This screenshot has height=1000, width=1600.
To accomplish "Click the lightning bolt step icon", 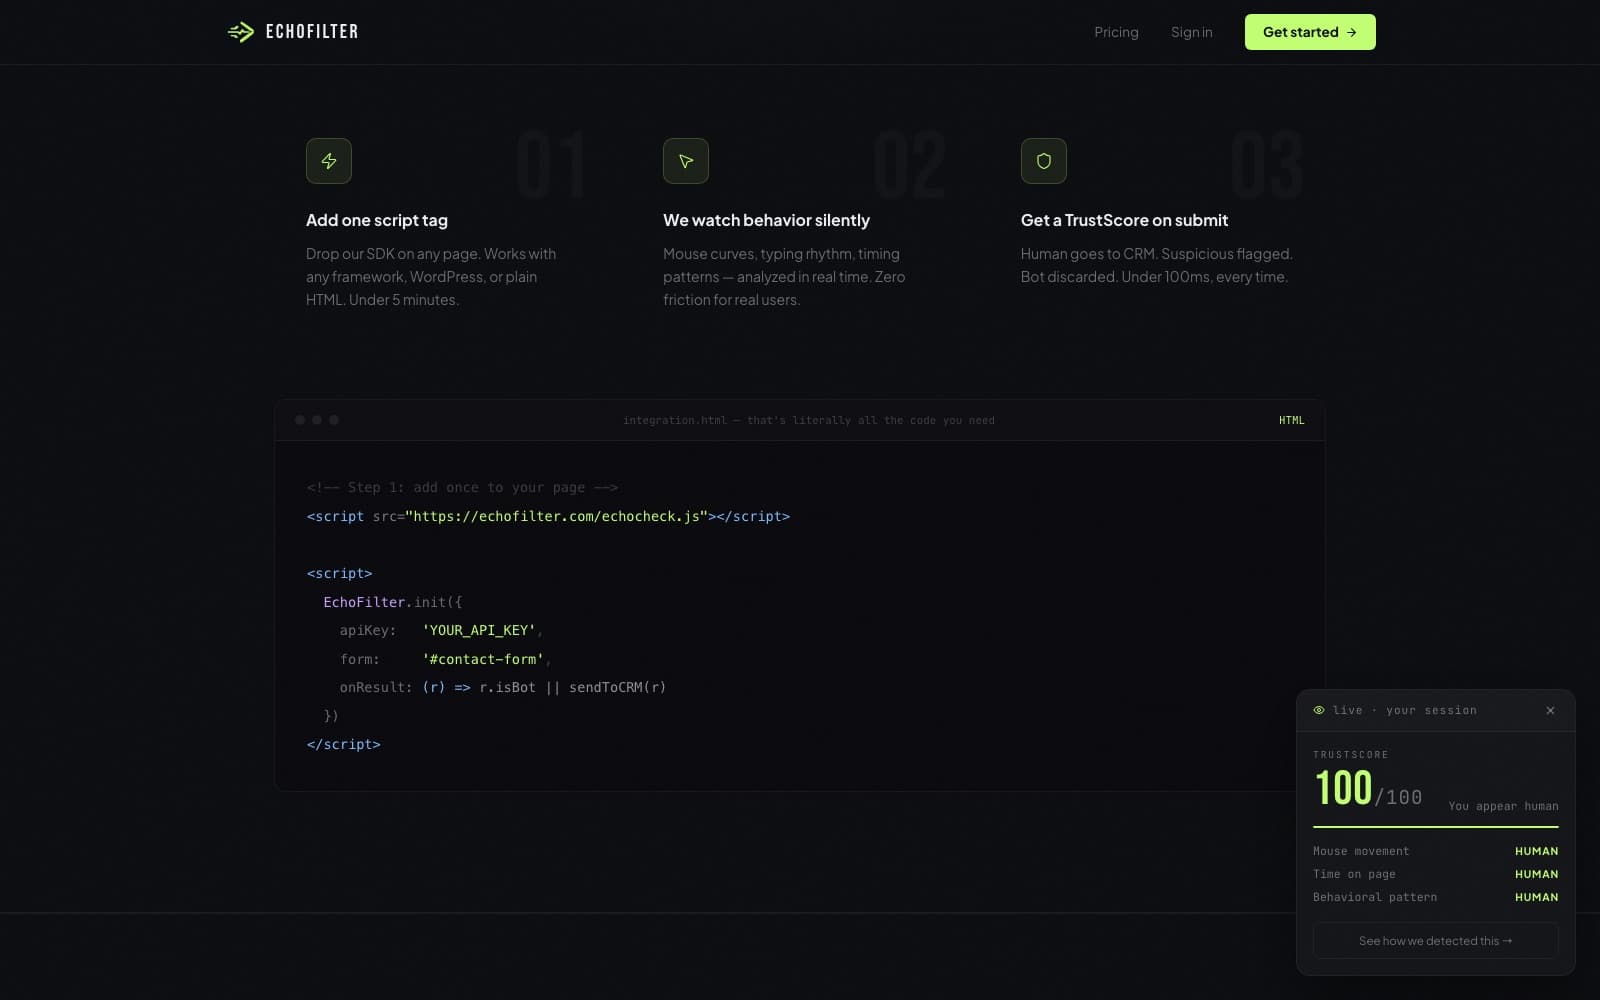I will click(x=329, y=161).
